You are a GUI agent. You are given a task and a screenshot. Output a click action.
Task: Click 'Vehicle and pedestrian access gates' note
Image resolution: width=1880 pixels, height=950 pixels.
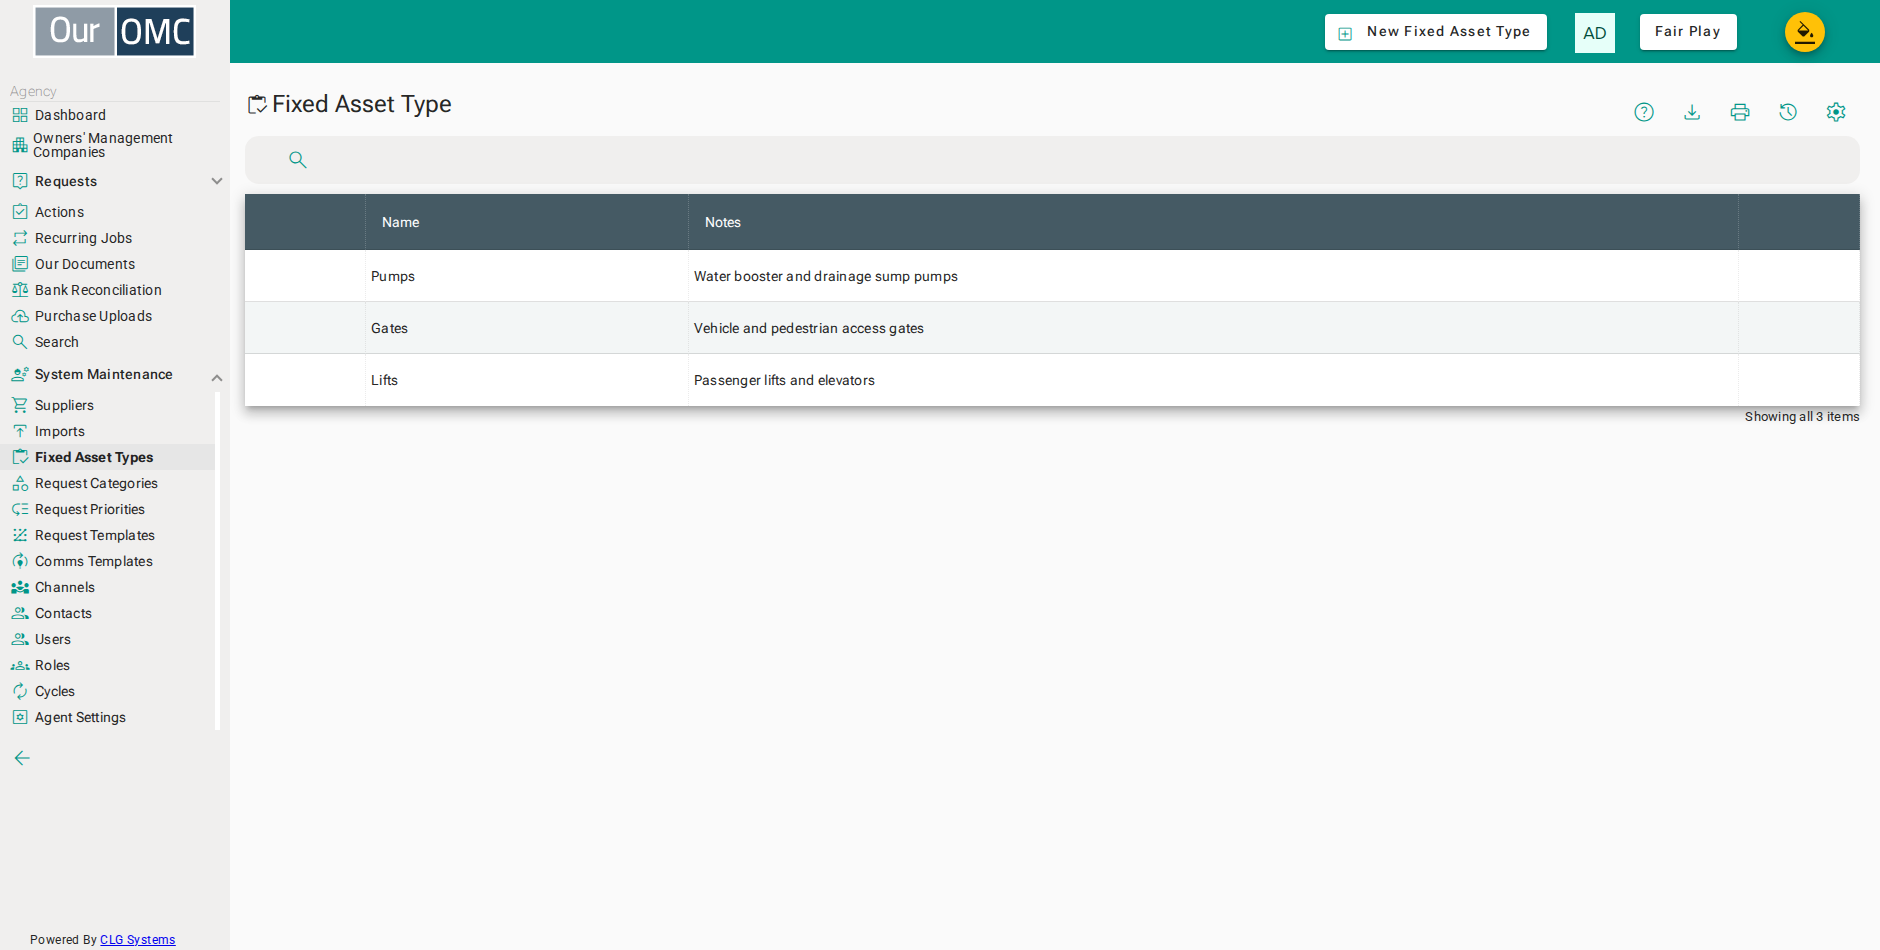[808, 328]
